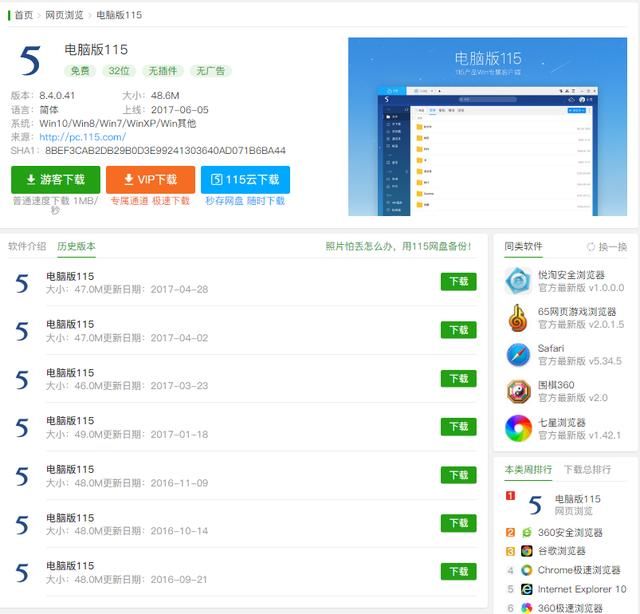Viewport: 640px width, 614px height.
Task: Click the 专属通道 极速下载 caption
Action: (x=150, y=201)
